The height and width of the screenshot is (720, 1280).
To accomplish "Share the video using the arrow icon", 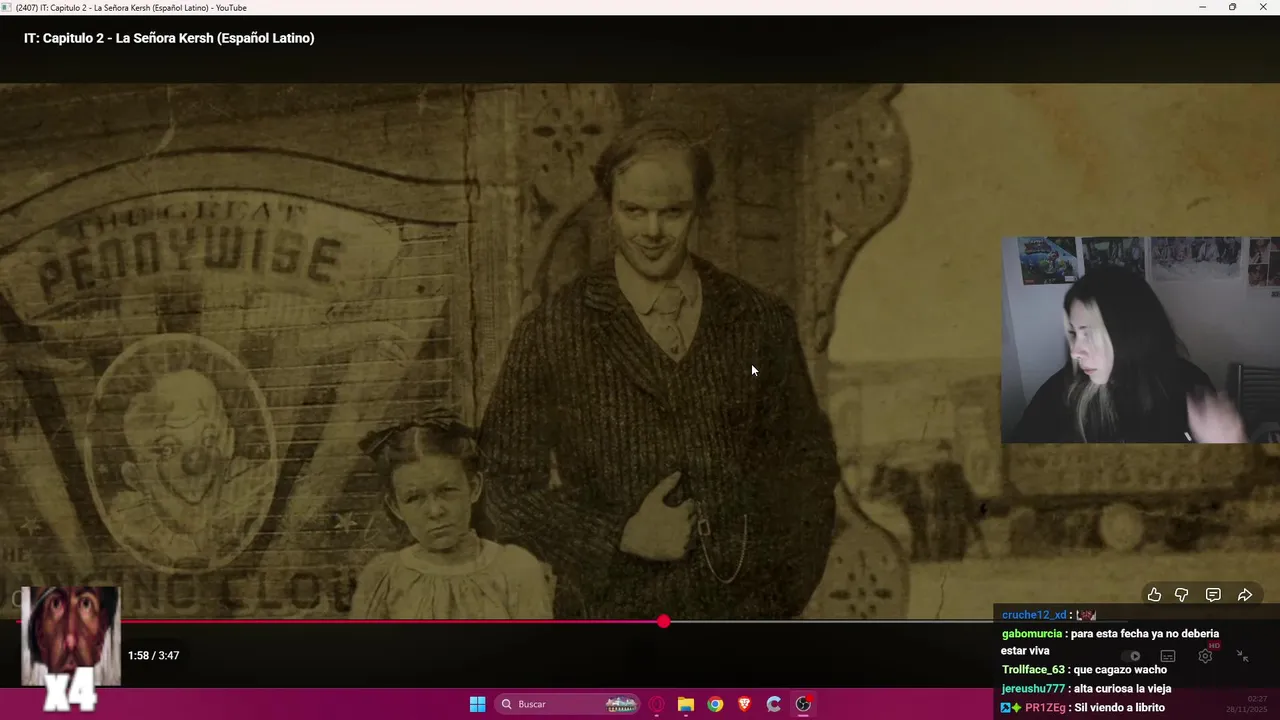I will pos(1245,595).
